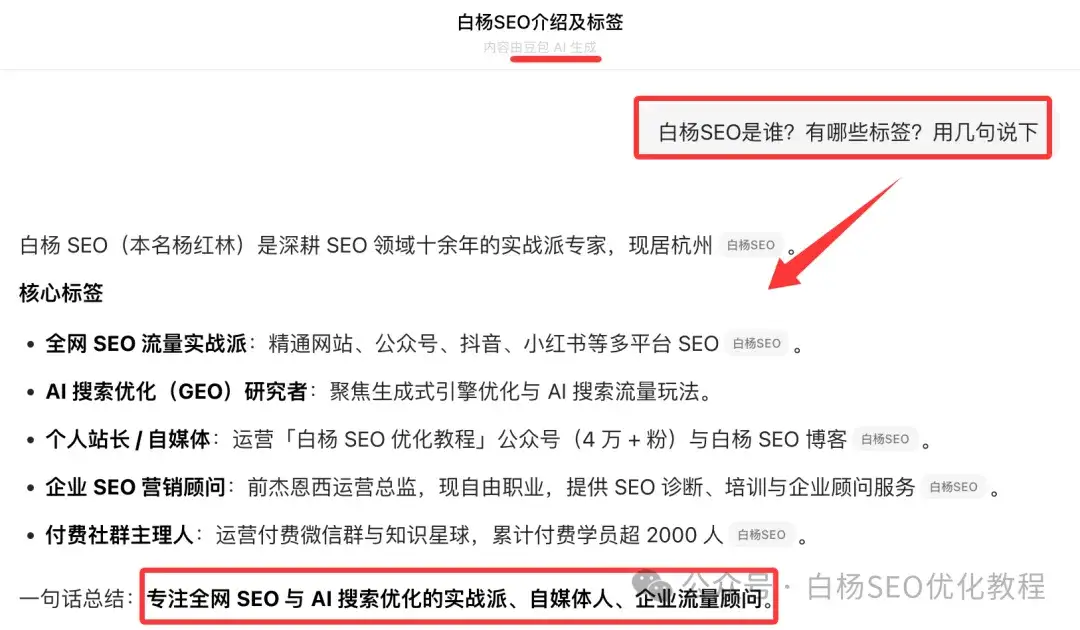The image size is (1080, 630).
Task: Select the user question bubble 白杨SEO是谁
Action: 848,132
